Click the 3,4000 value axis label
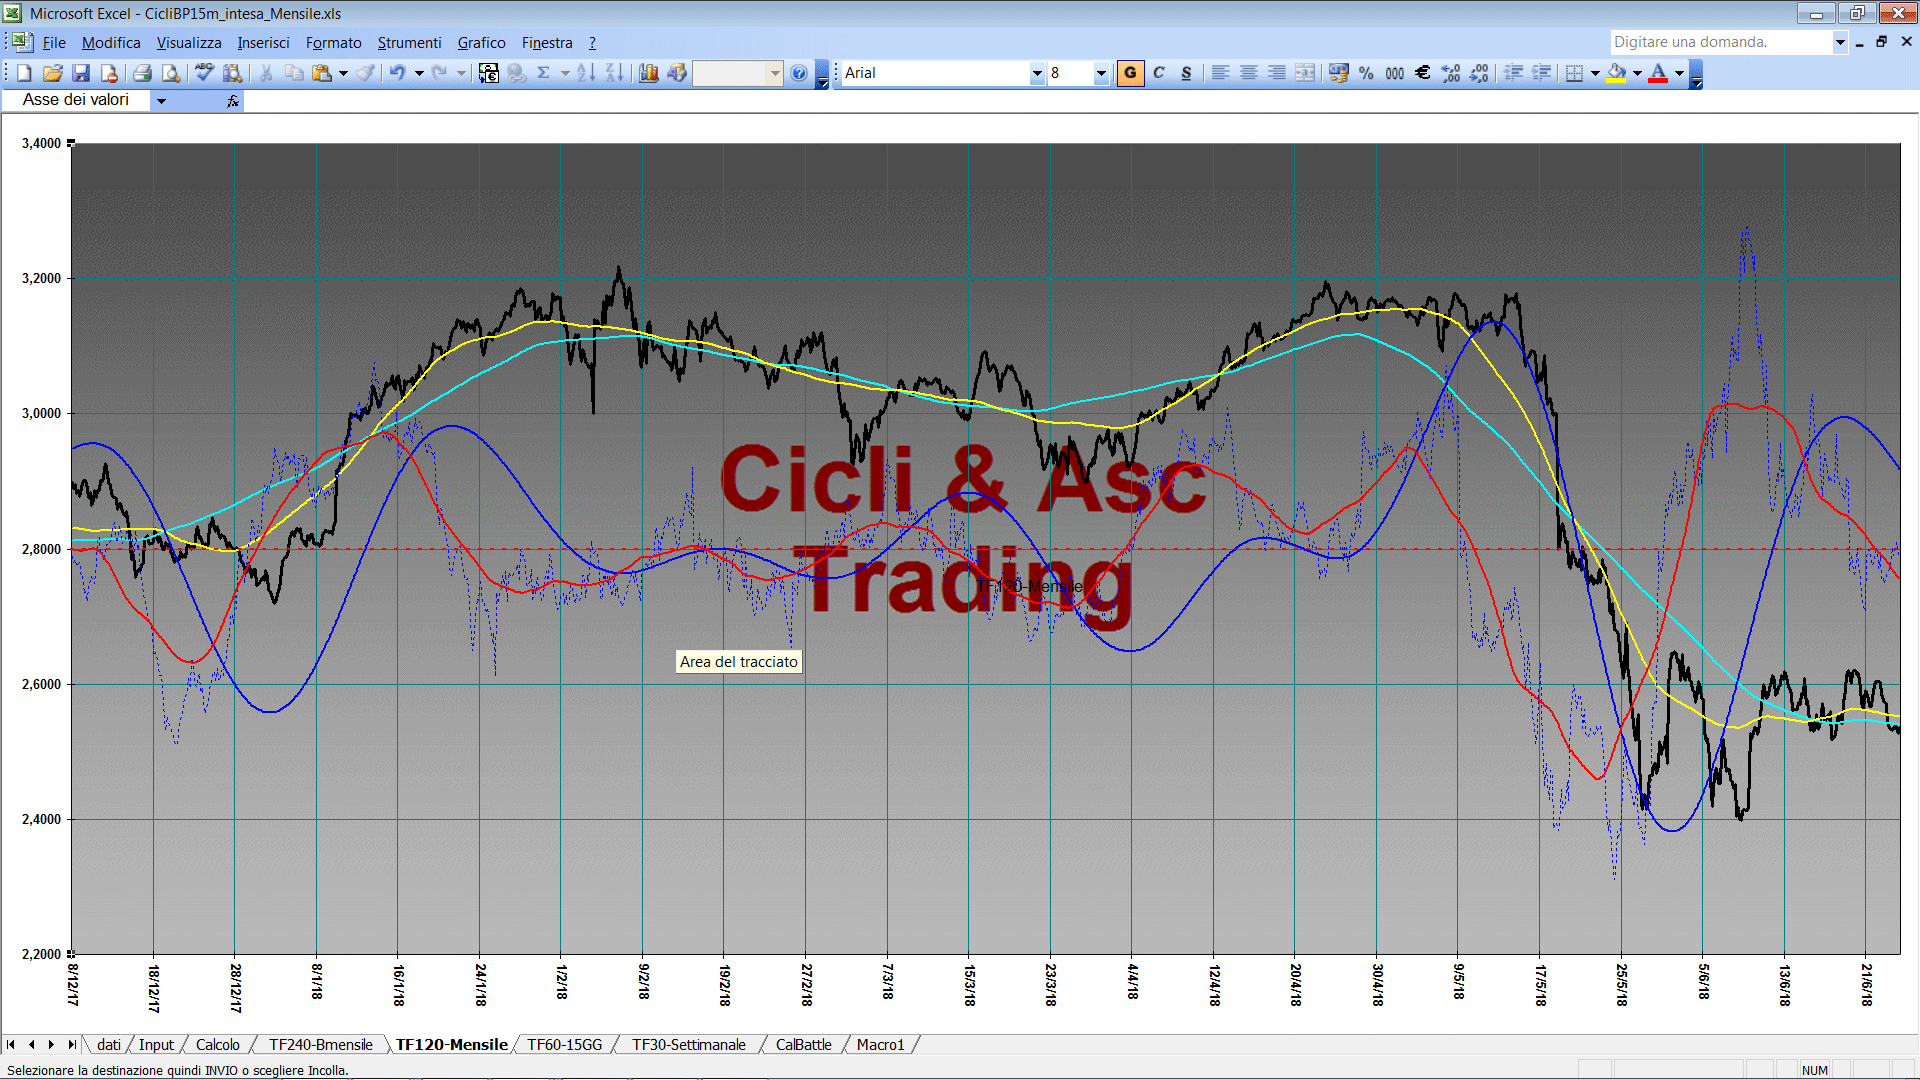This screenshot has height=1080, width=1920. point(41,143)
